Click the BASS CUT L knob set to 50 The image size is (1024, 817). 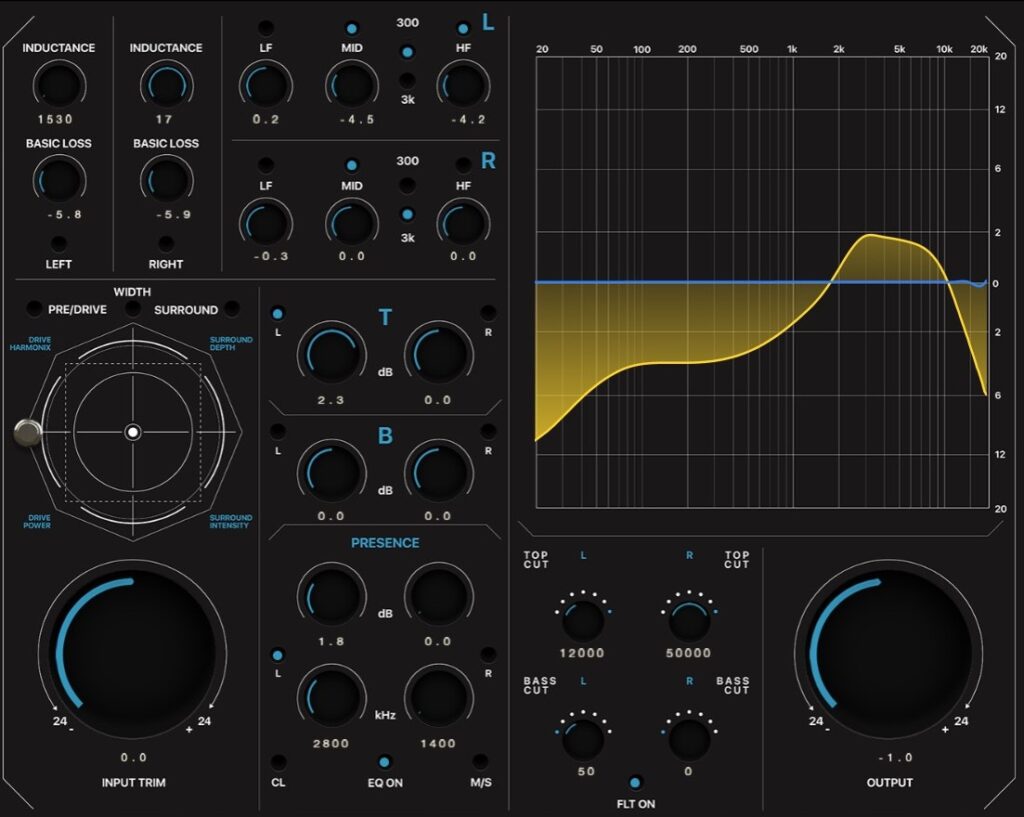(582, 738)
